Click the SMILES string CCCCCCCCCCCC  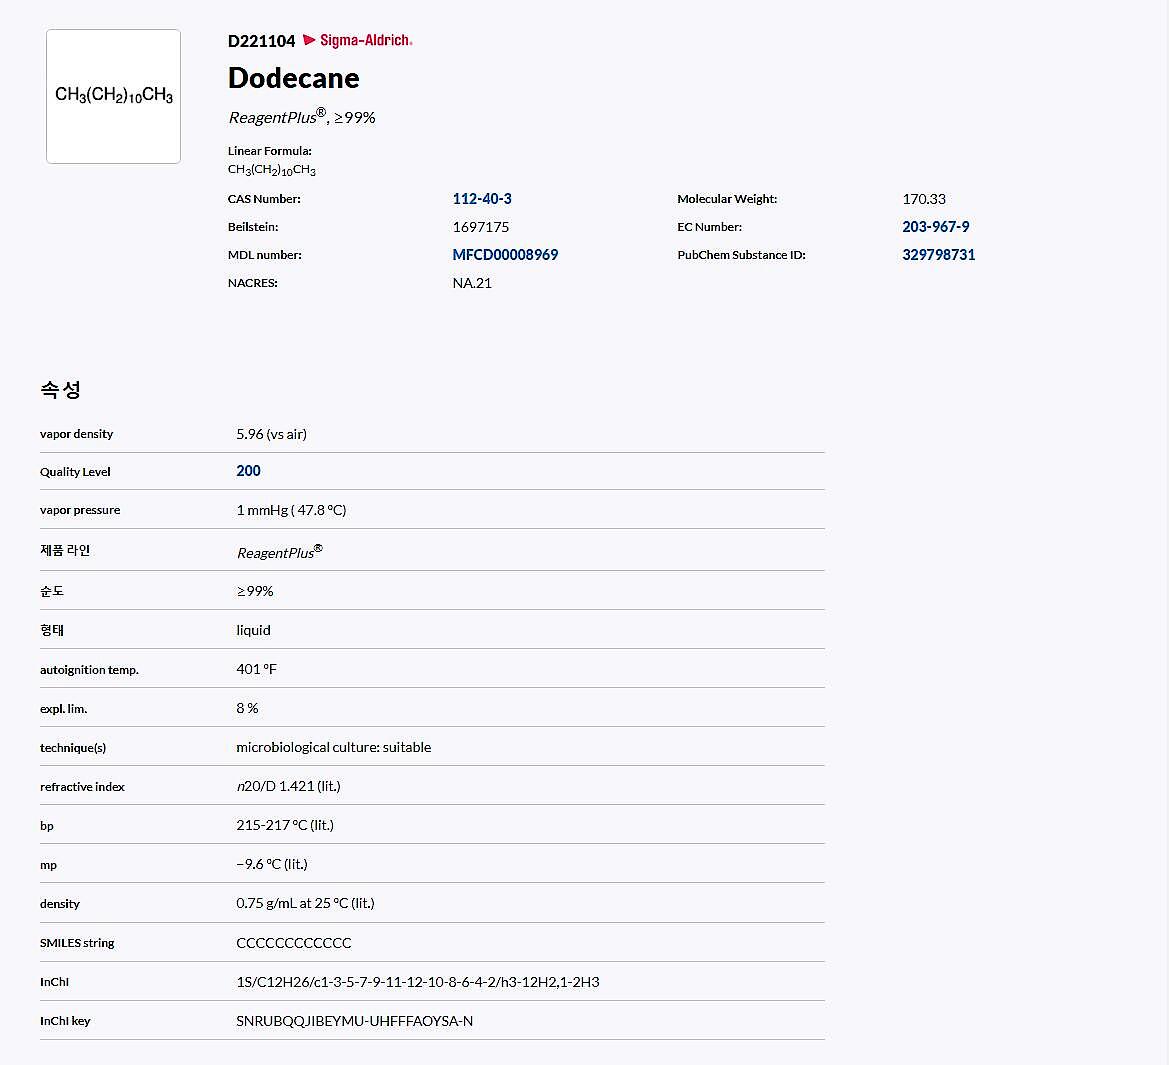pyautogui.click(x=294, y=943)
